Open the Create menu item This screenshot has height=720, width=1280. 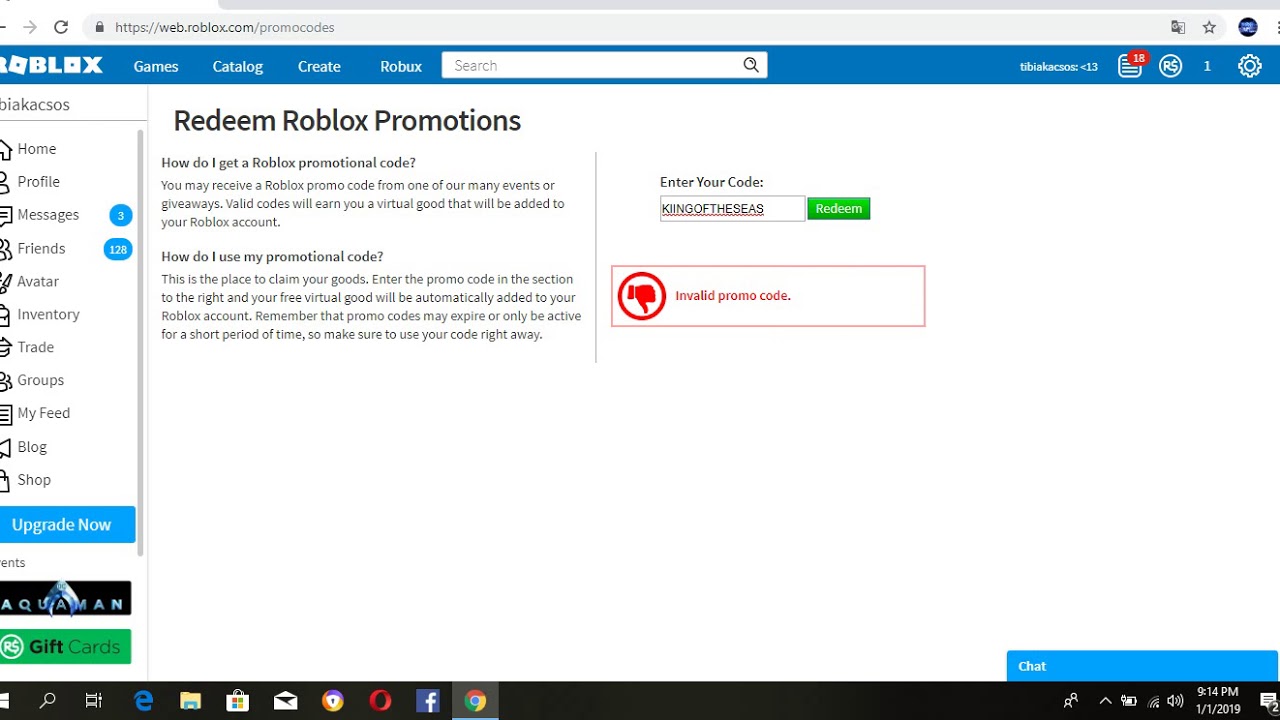tap(319, 66)
